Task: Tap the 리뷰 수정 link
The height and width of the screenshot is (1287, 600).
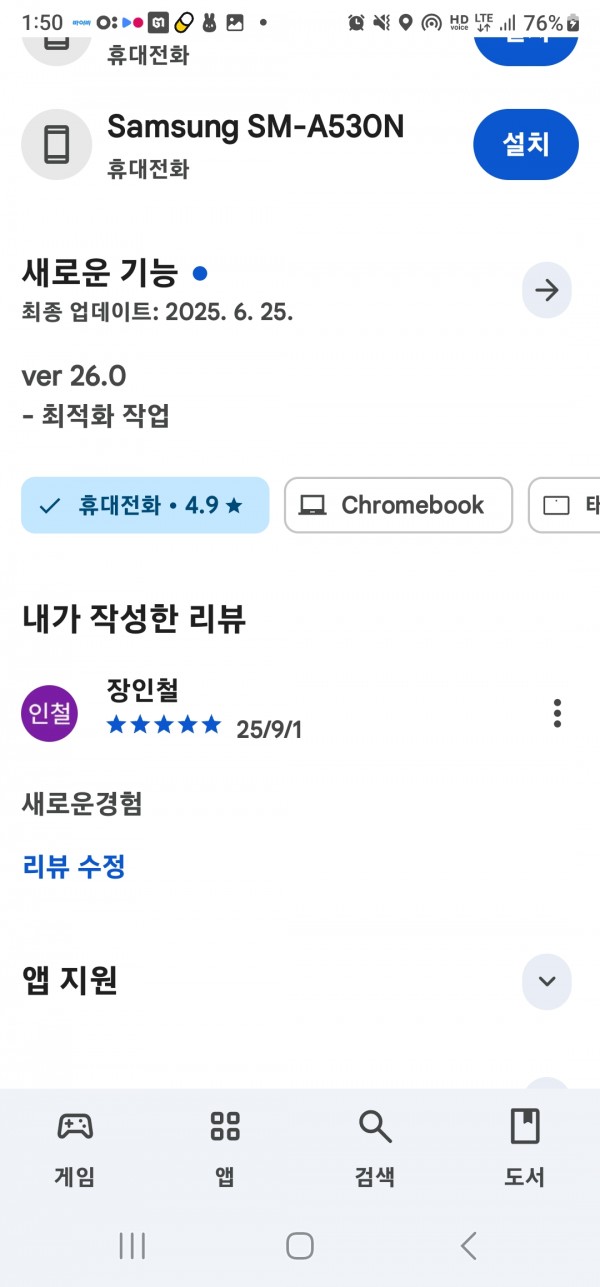Action: (74, 866)
